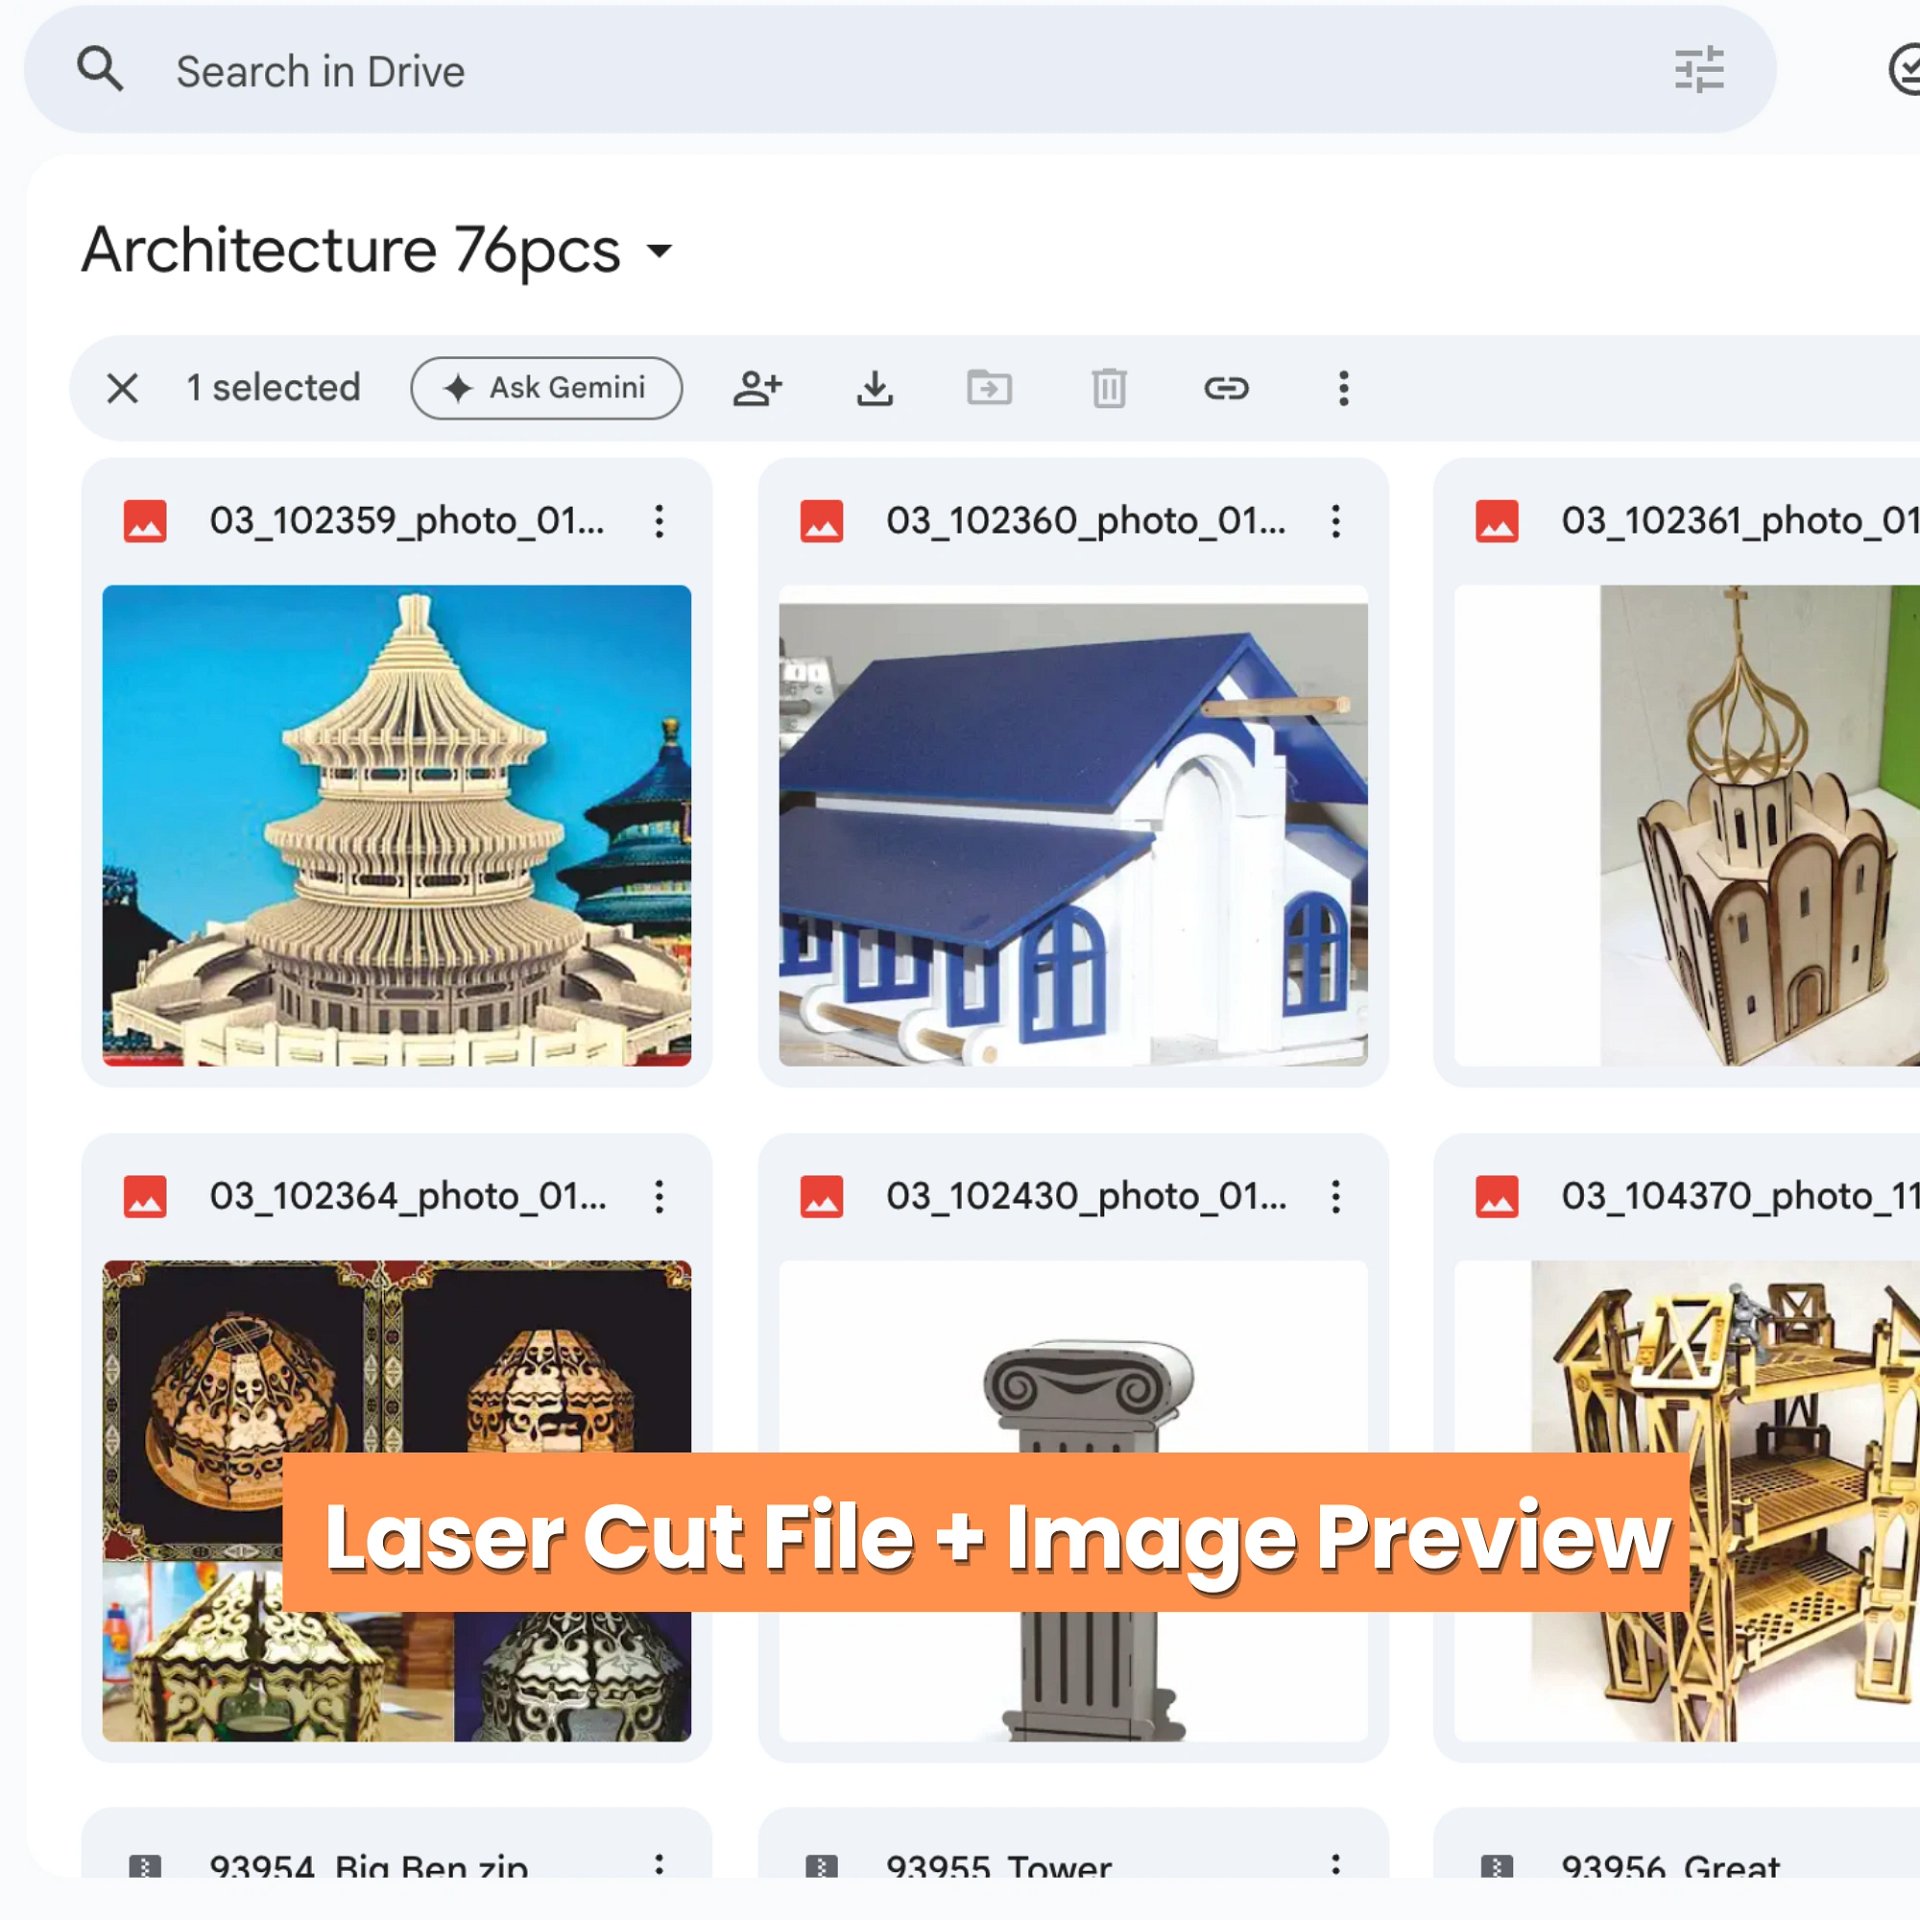Screen dimensions: 1920x1920
Task: Open more options for 03_102359_photo file
Action: click(x=659, y=521)
